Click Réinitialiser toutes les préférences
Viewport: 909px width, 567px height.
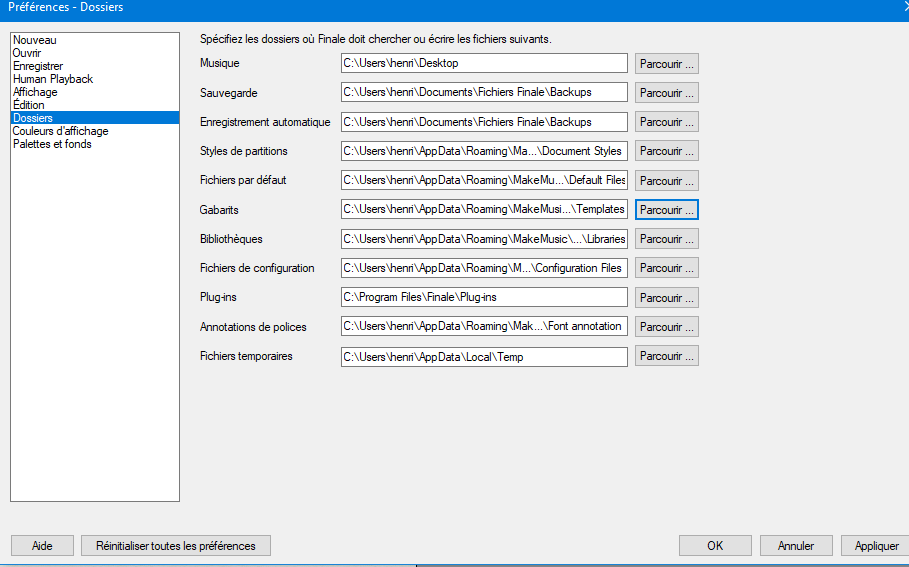tap(176, 546)
